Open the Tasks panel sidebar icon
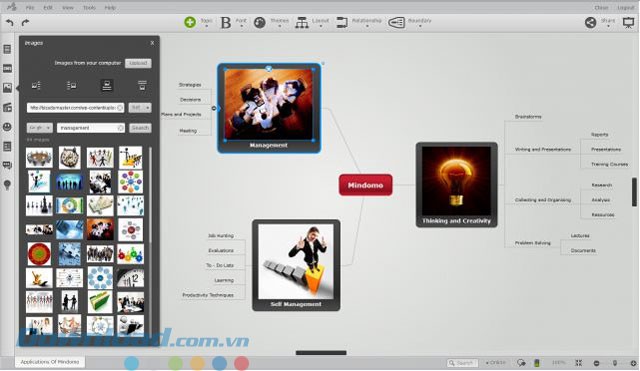The width and height of the screenshot is (640, 371). [x=7, y=146]
